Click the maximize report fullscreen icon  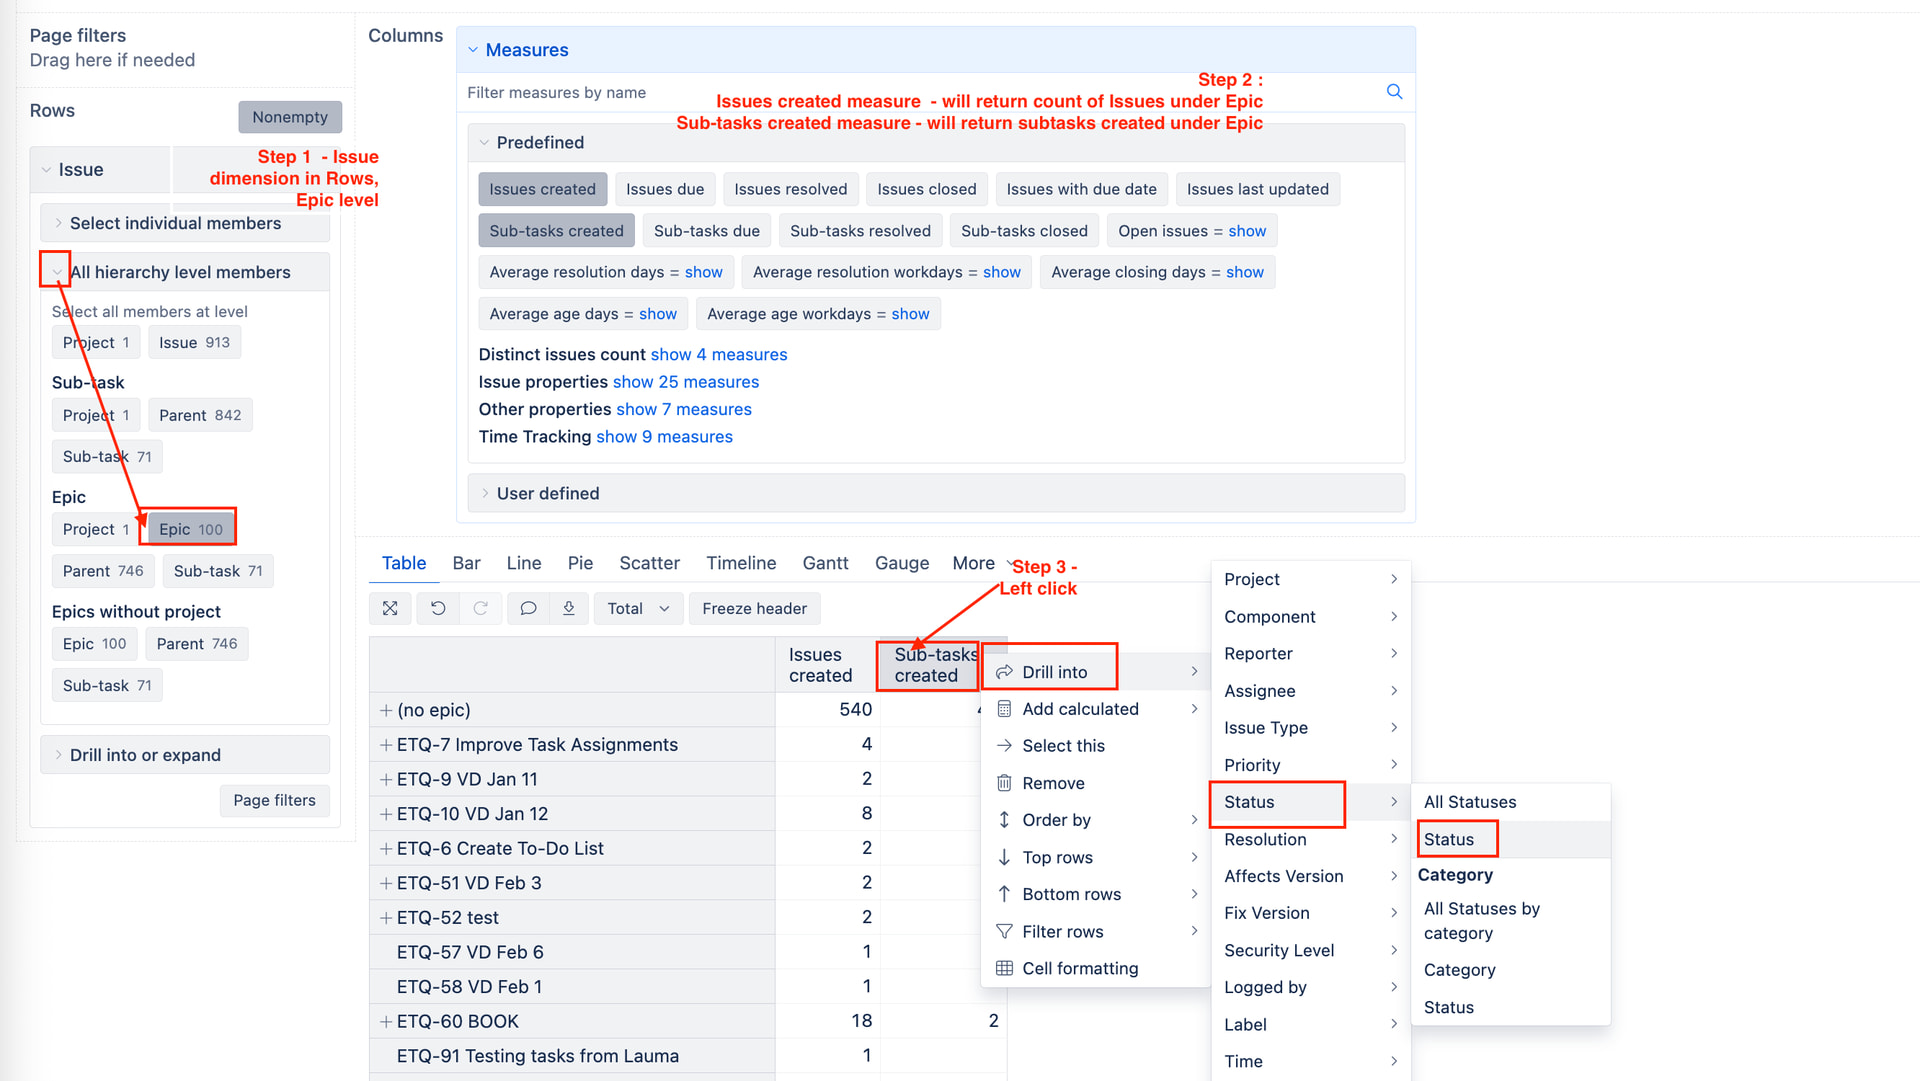click(x=390, y=608)
